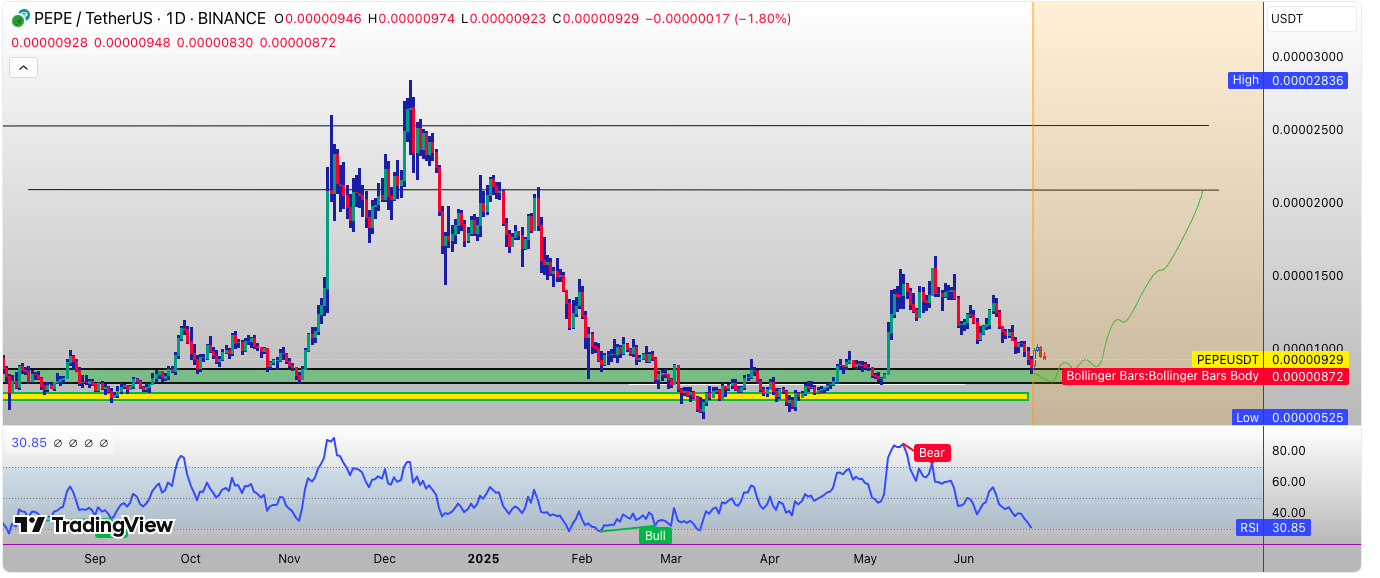Click the open value 0.00000946

coord(322,18)
